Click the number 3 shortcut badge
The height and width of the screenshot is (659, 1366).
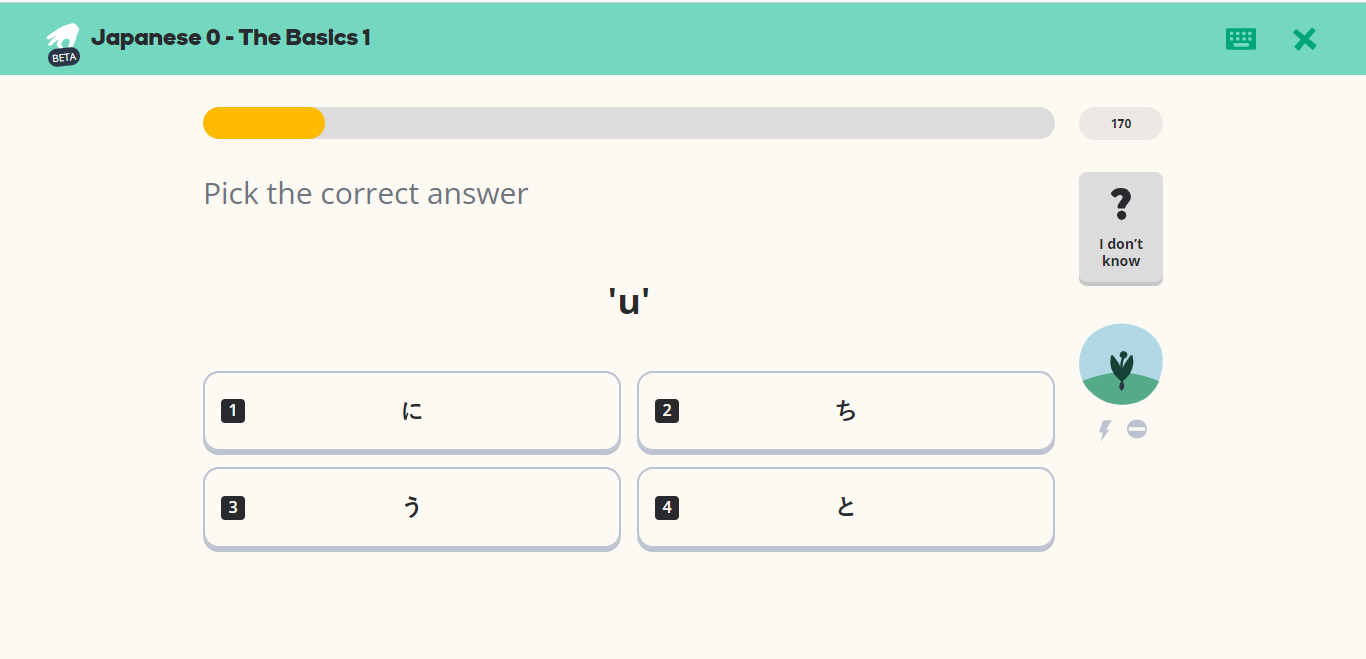[x=233, y=508]
